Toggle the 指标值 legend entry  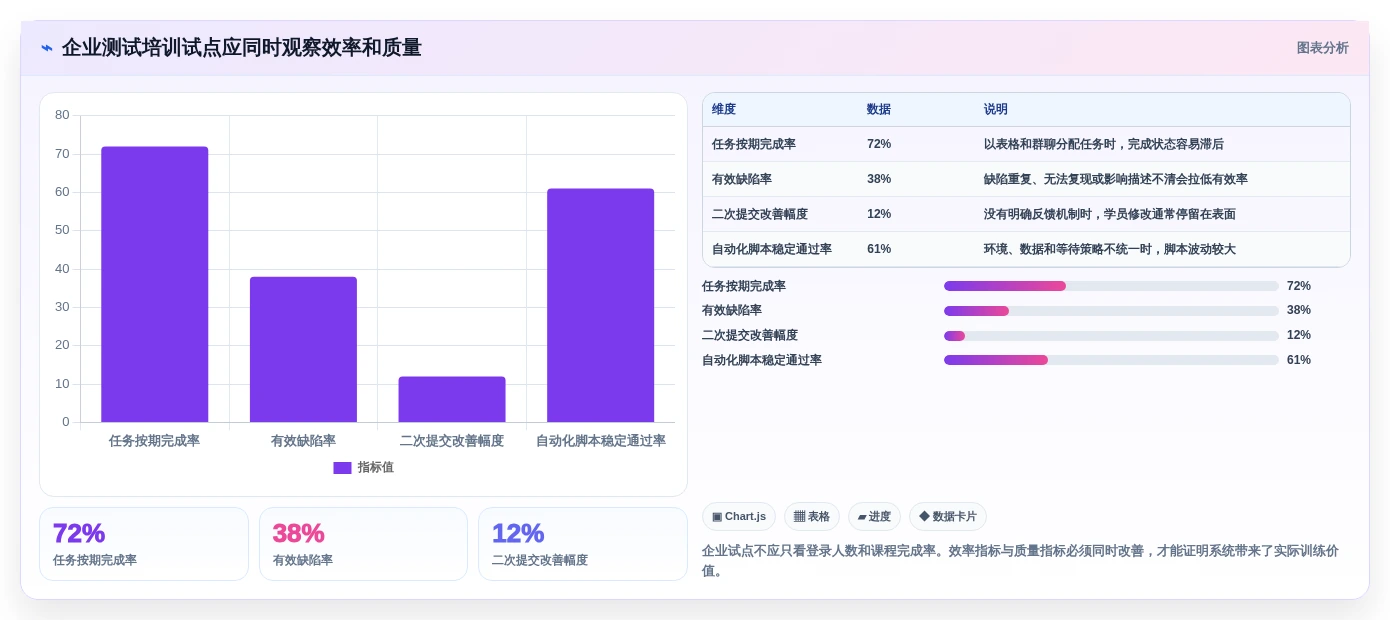pyautogui.click(x=364, y=467)
